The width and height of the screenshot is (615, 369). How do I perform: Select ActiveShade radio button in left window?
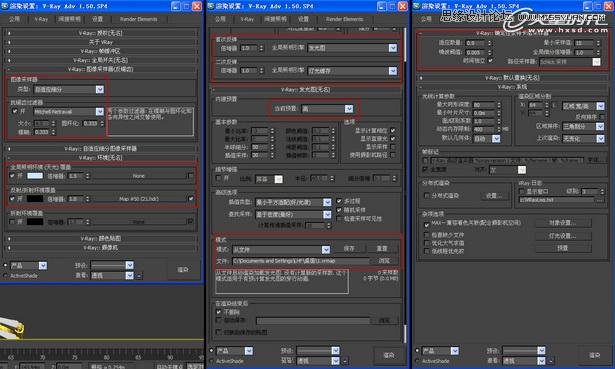pyautogui.click(x=5, y=276)
